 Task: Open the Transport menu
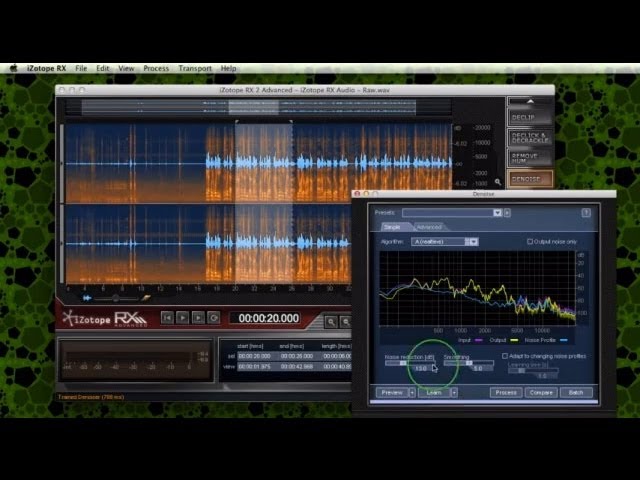tap(195, 68)
